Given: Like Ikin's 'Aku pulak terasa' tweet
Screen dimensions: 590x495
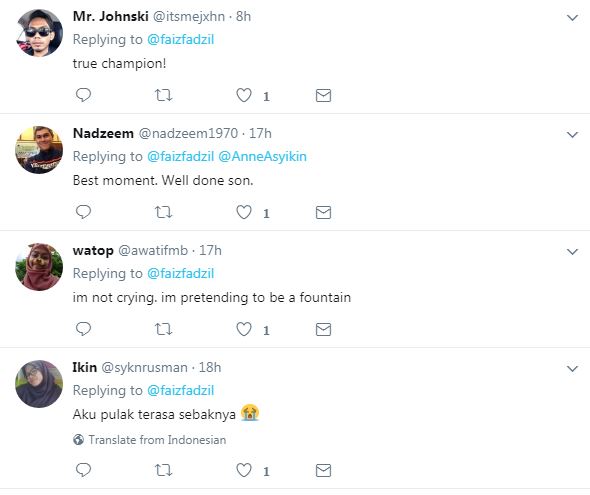Looking at the screenshot, I should point(244,470).
